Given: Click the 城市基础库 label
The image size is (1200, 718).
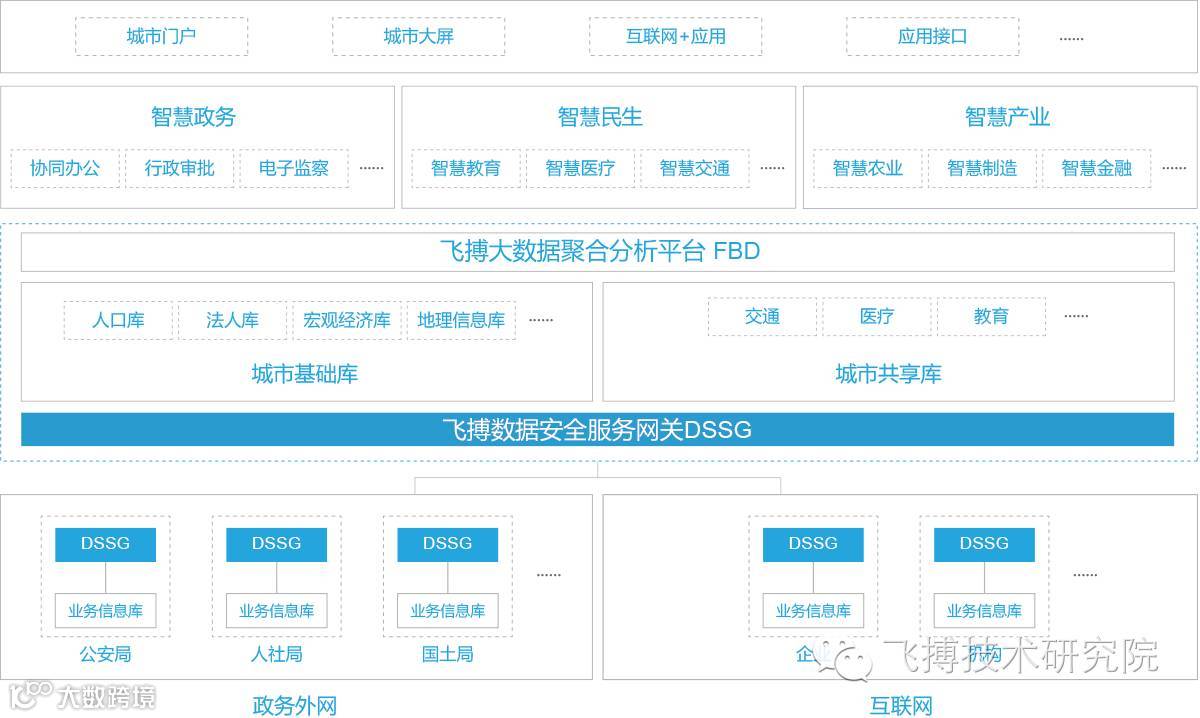Looking at the screenshot, I should point(305,375).
